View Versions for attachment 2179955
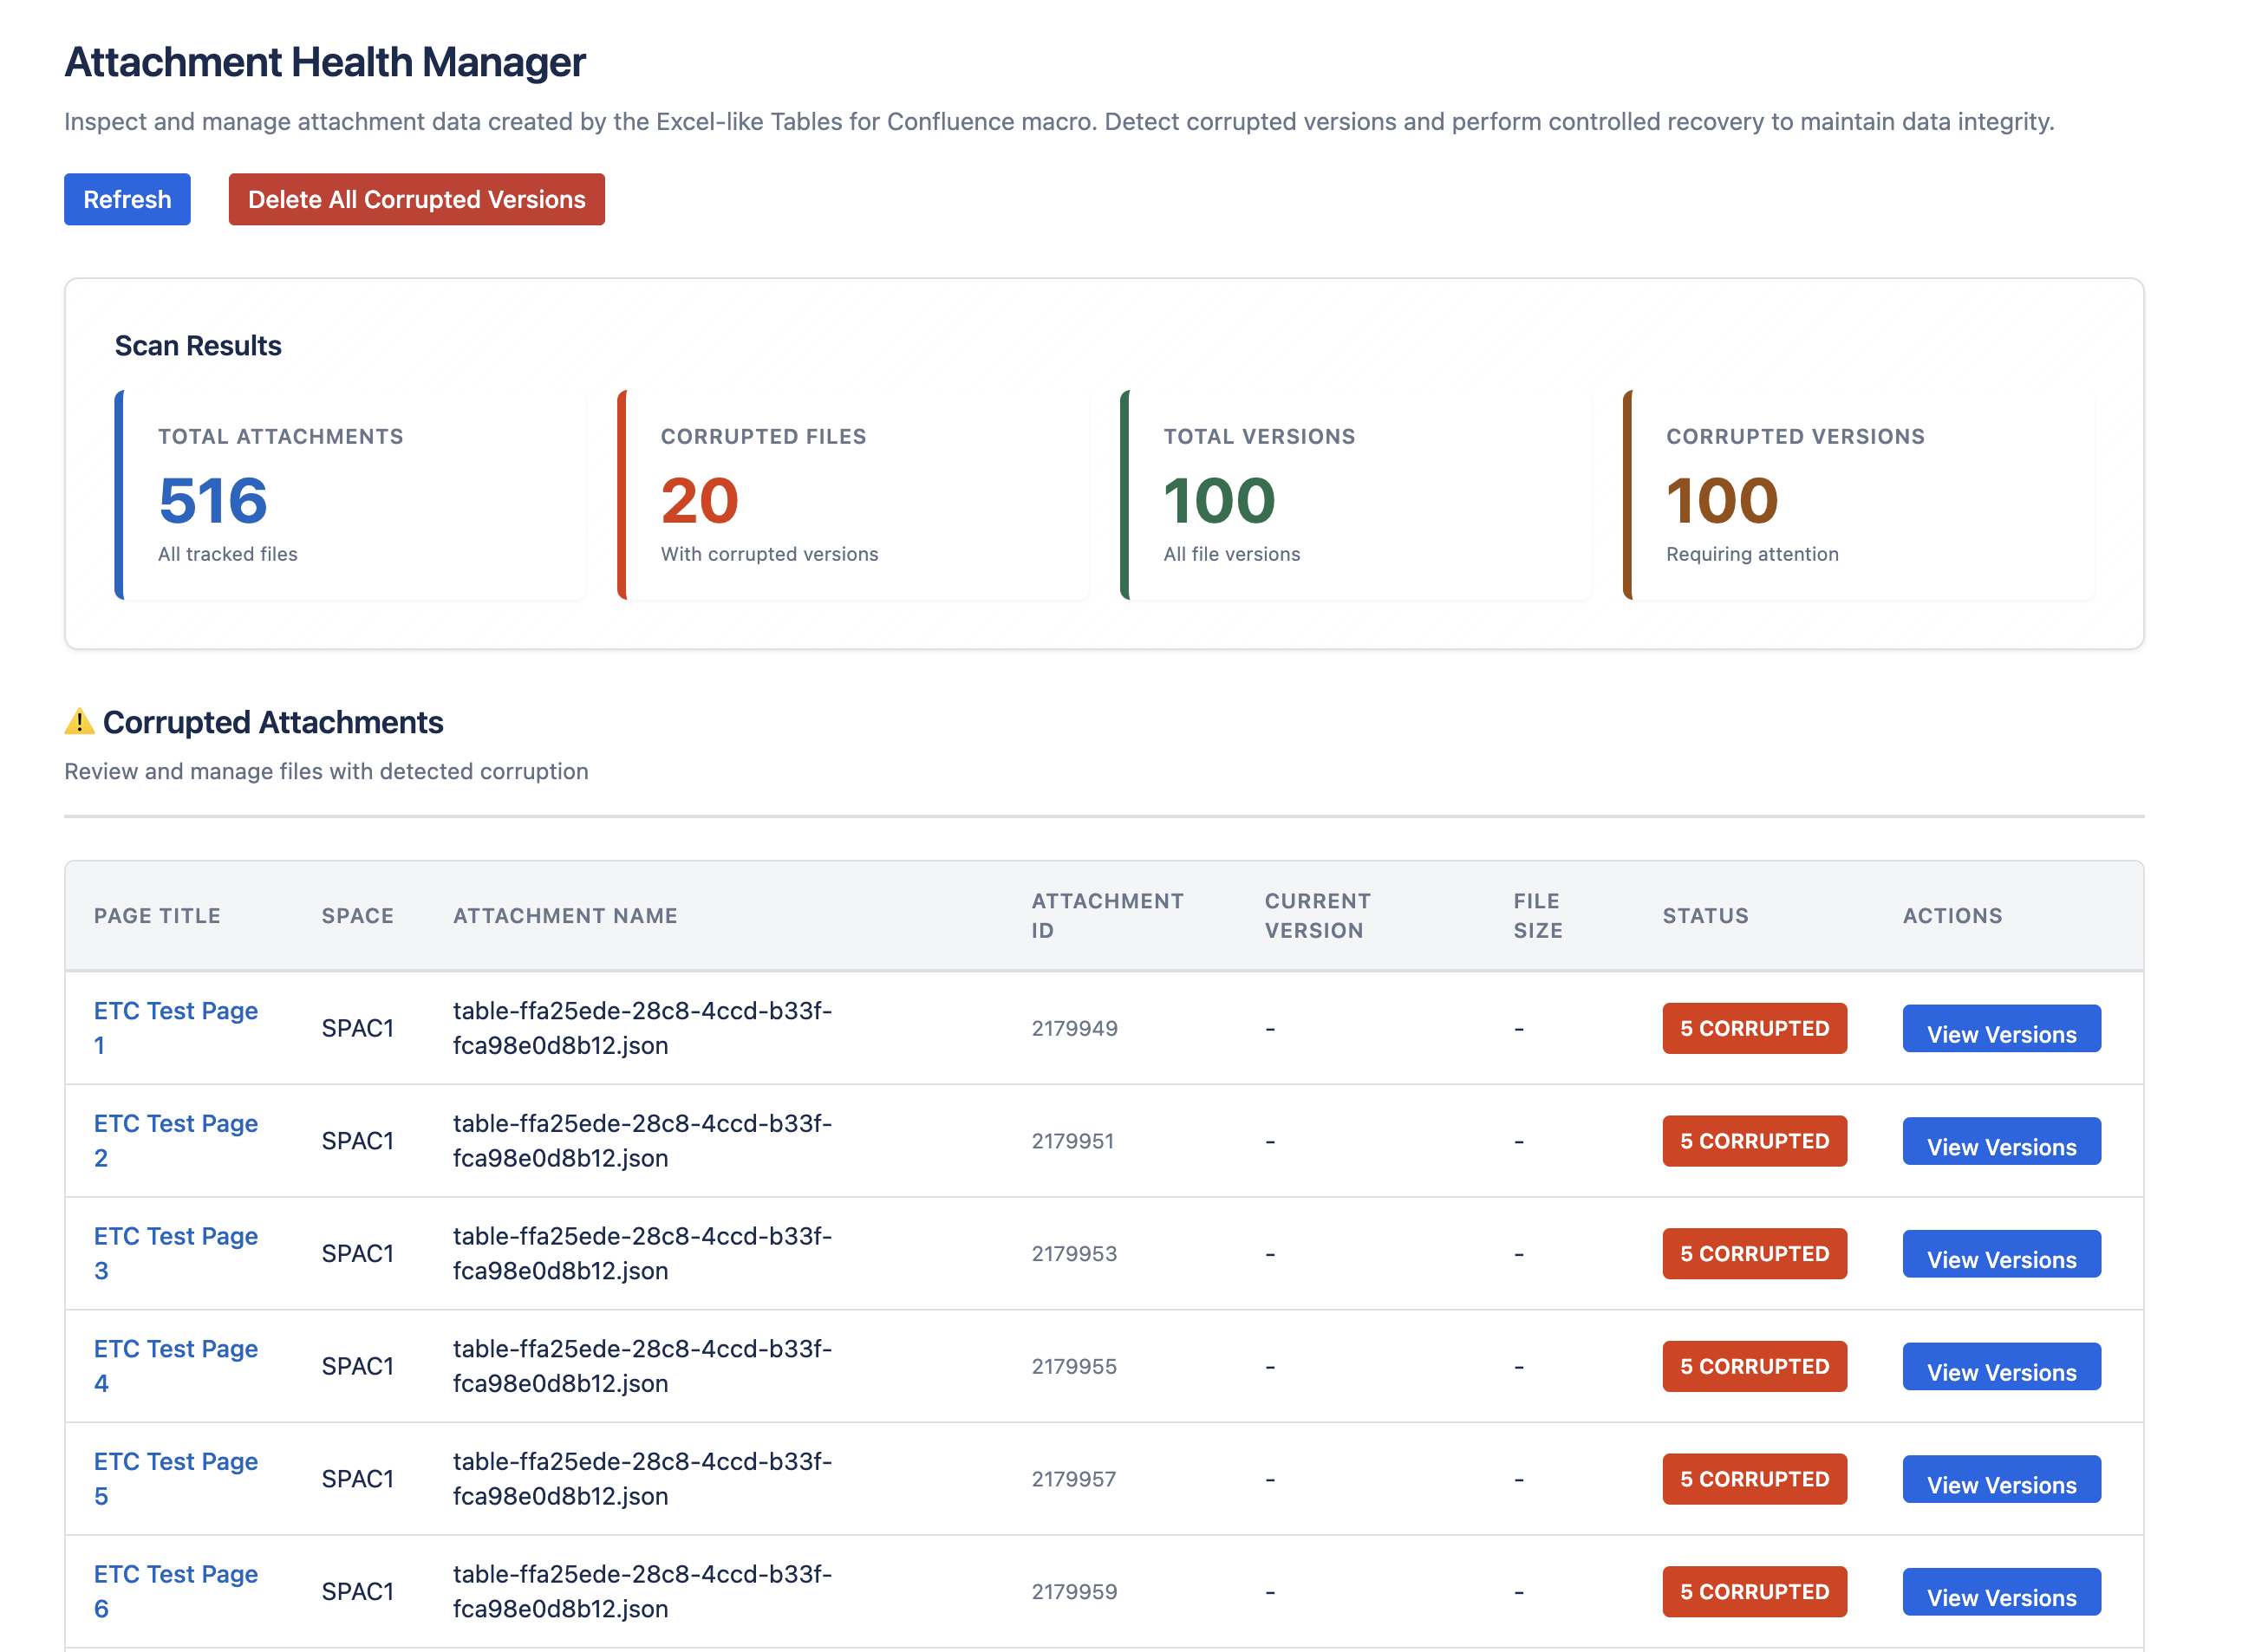The width and height of the screenshot is (2242, 1652). click(x=2000, y=1367)
